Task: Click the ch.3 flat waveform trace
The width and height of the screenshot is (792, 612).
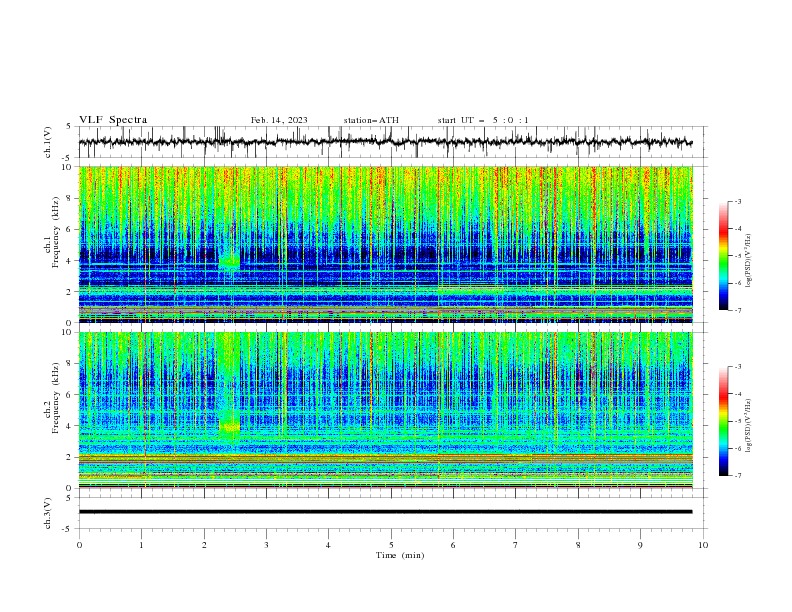Action: [385, 512]
